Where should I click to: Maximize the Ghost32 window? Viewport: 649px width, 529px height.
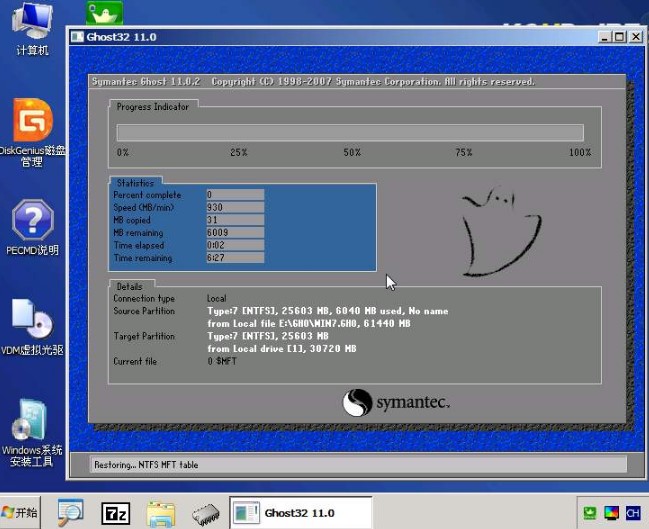pyautogui.click(x=620, y=37)
